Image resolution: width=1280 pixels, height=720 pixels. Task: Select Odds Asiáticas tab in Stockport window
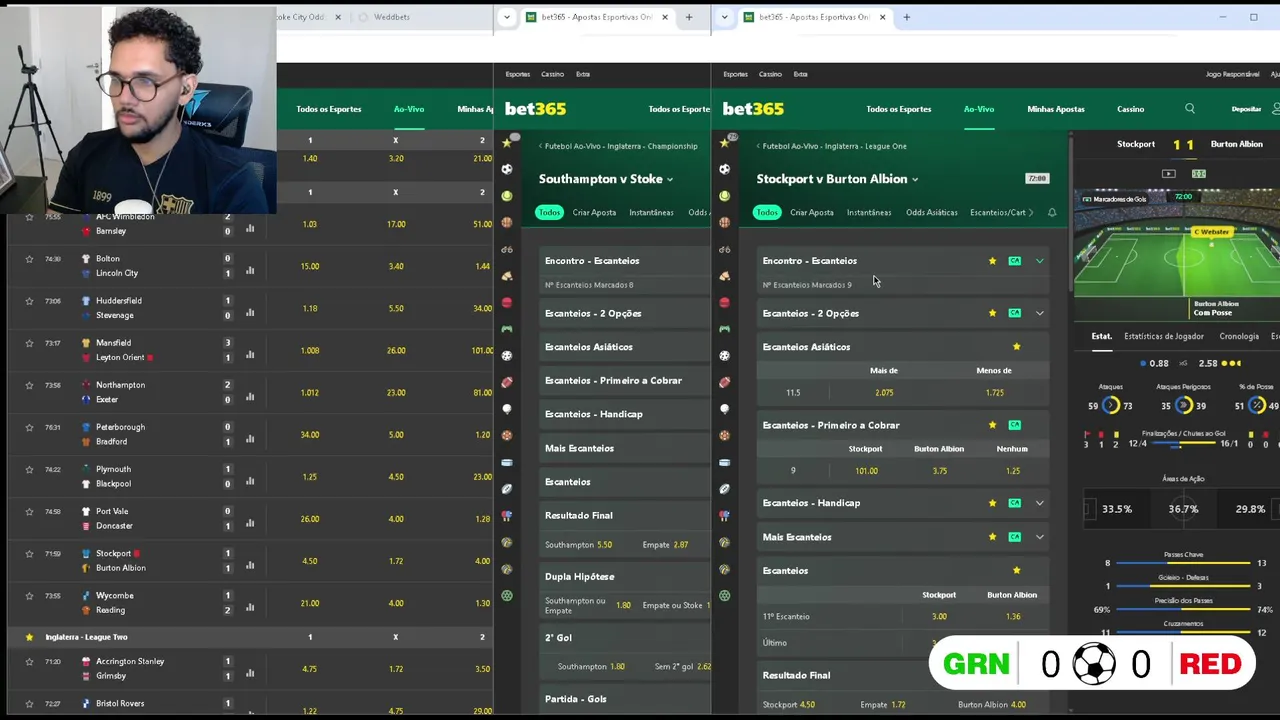pos(932,212)
